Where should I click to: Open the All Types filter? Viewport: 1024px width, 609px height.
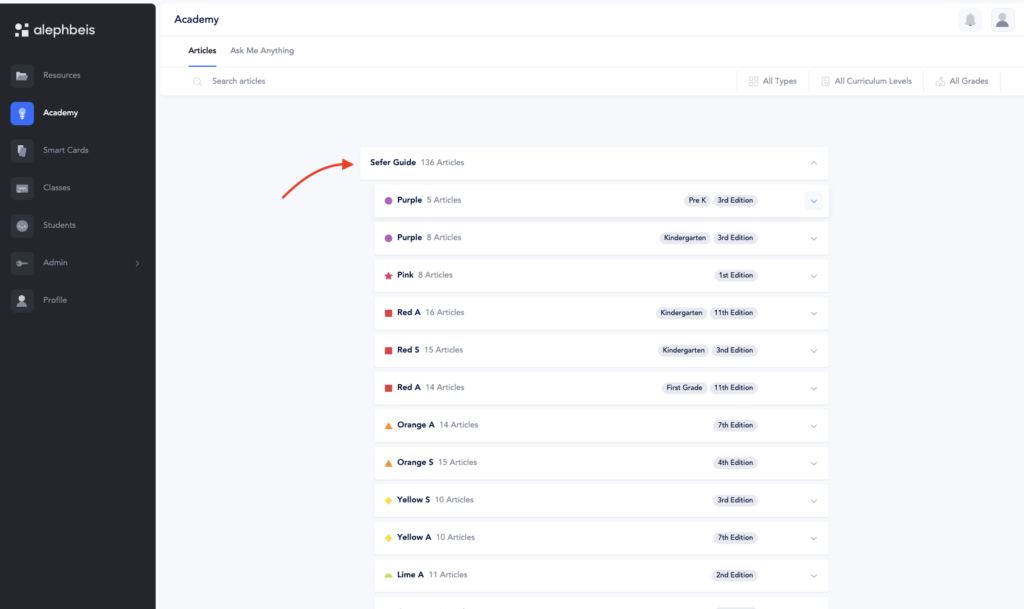click(x=773, y=82)
